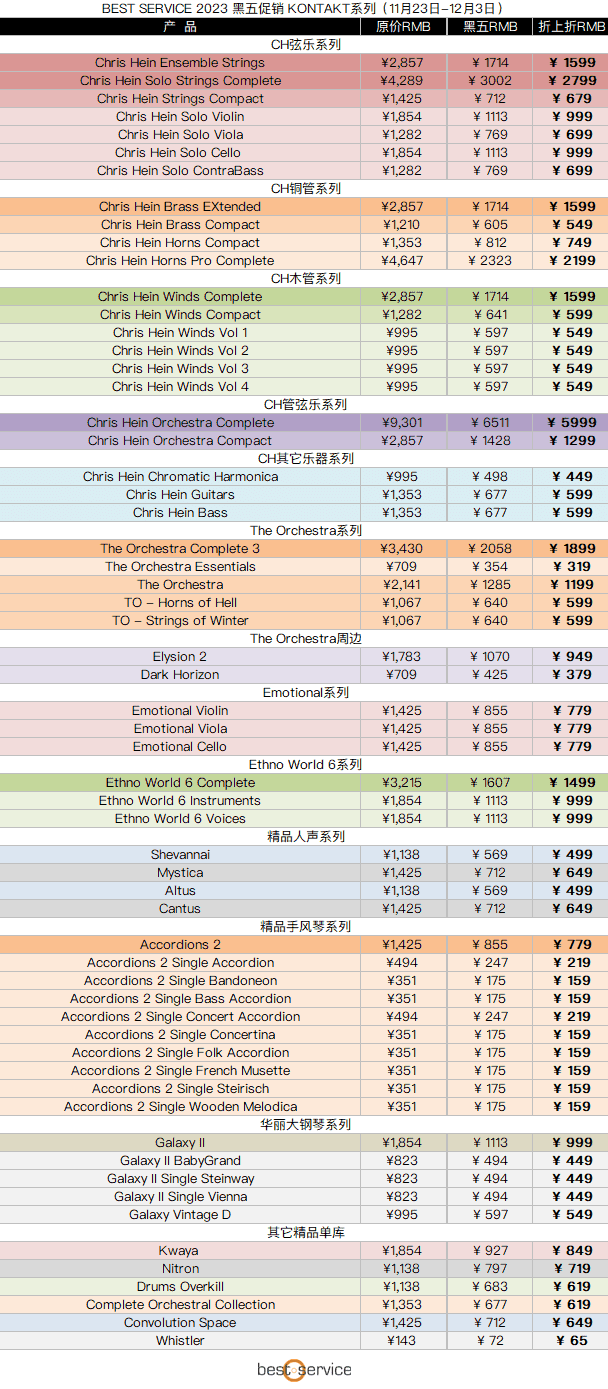Select 'Ethno World 6 Instruments' row
This screenshot has height=1389, width=608.
click(180, 801)
